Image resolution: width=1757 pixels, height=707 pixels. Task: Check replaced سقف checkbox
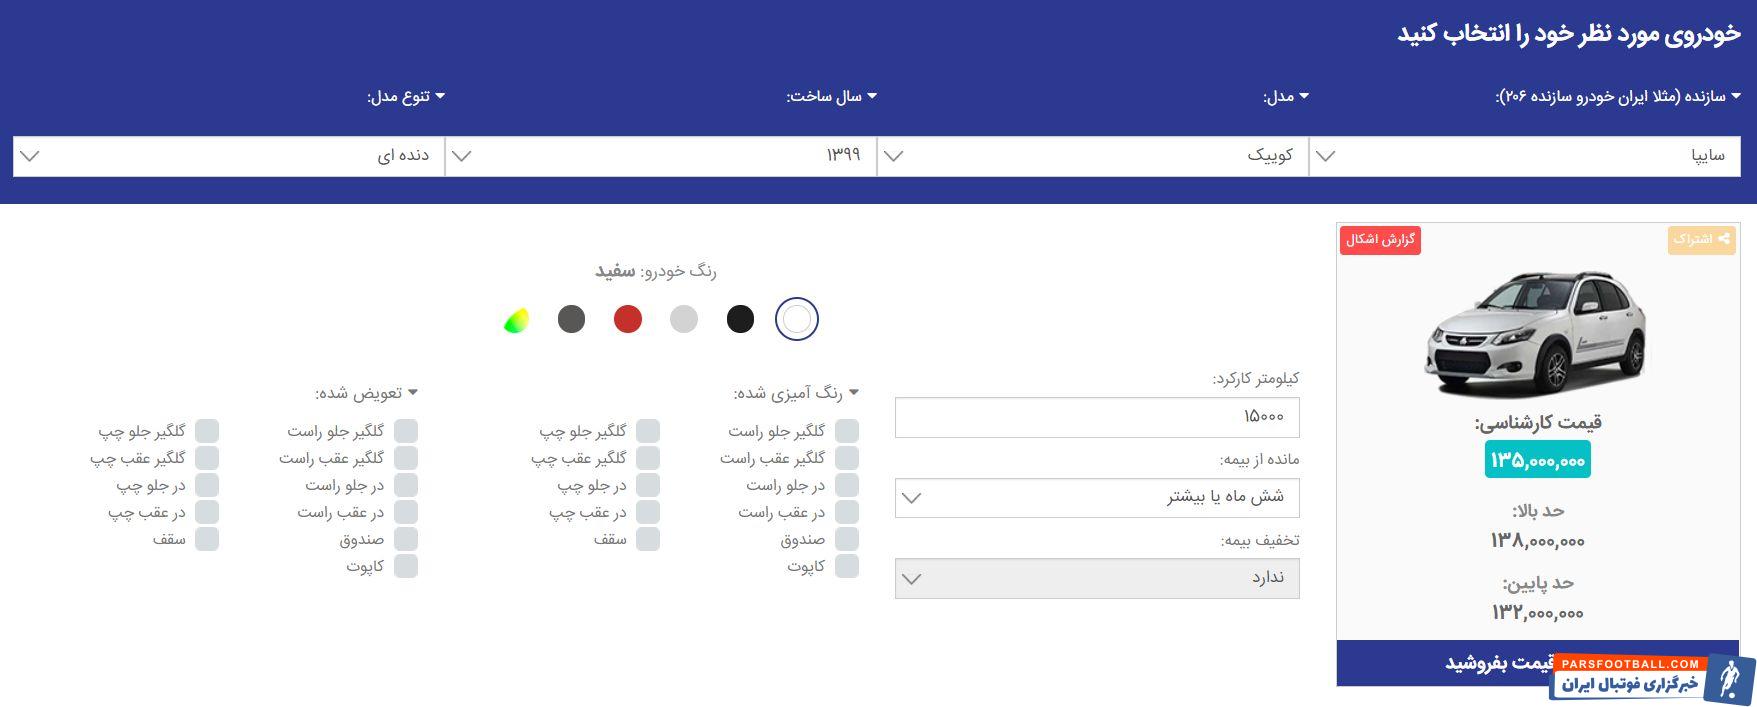point(207,539)
